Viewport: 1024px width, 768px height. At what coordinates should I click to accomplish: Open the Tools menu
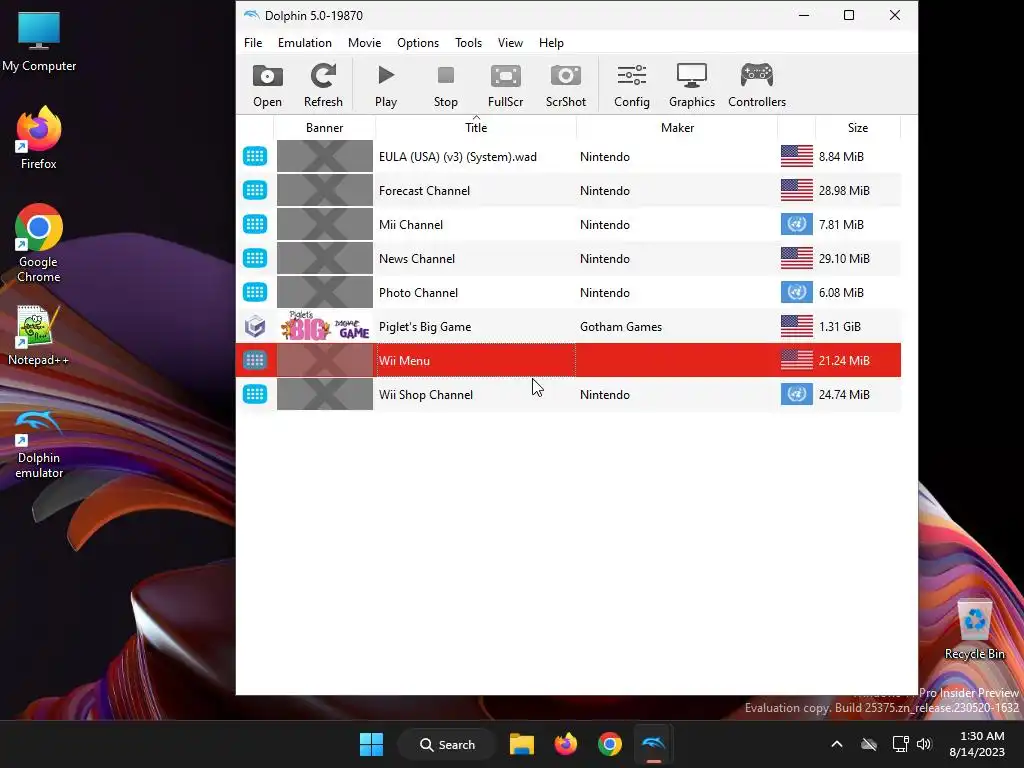click(468, 42)
